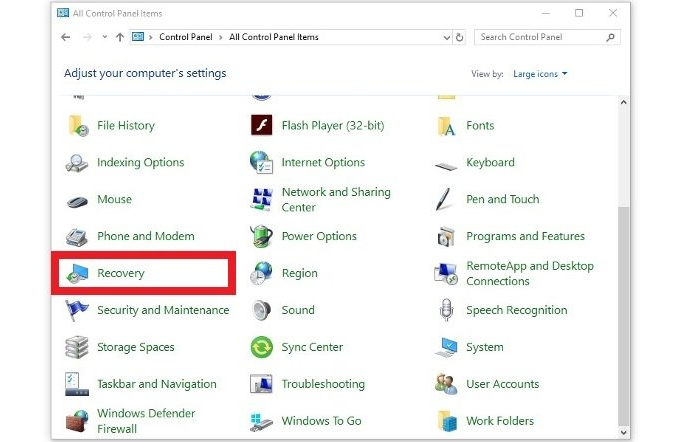700x442 pixels.
Task: Open the RemoteApp and Desktop Connections icon
Action: 446,274
